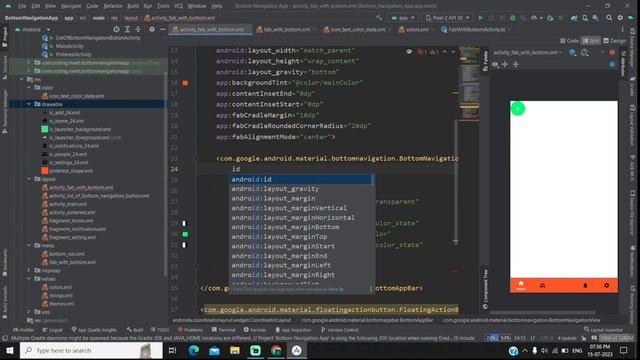Switch to Code view mode

point(570,41)
